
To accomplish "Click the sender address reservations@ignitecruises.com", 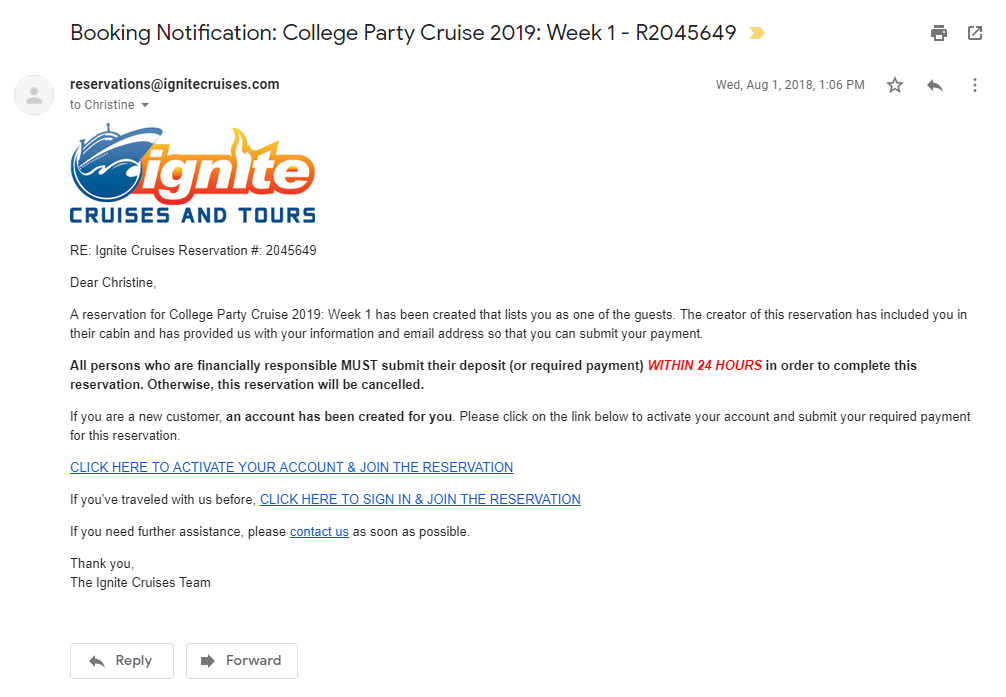I will 175,84.
